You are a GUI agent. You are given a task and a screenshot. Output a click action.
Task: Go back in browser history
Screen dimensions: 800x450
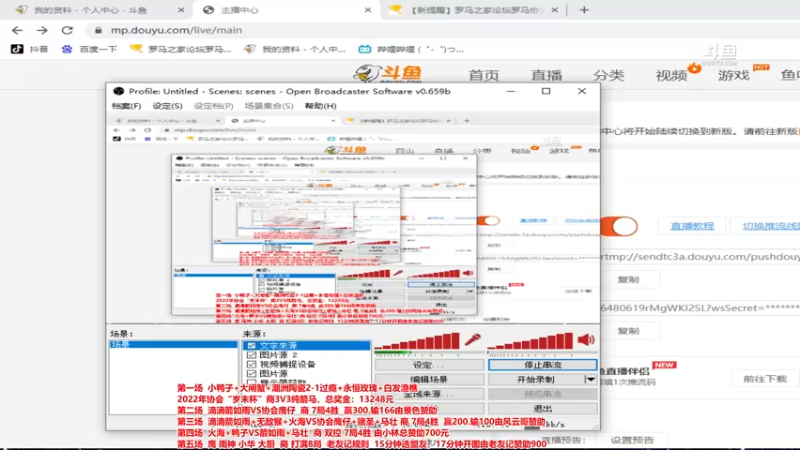pos(17,31)
